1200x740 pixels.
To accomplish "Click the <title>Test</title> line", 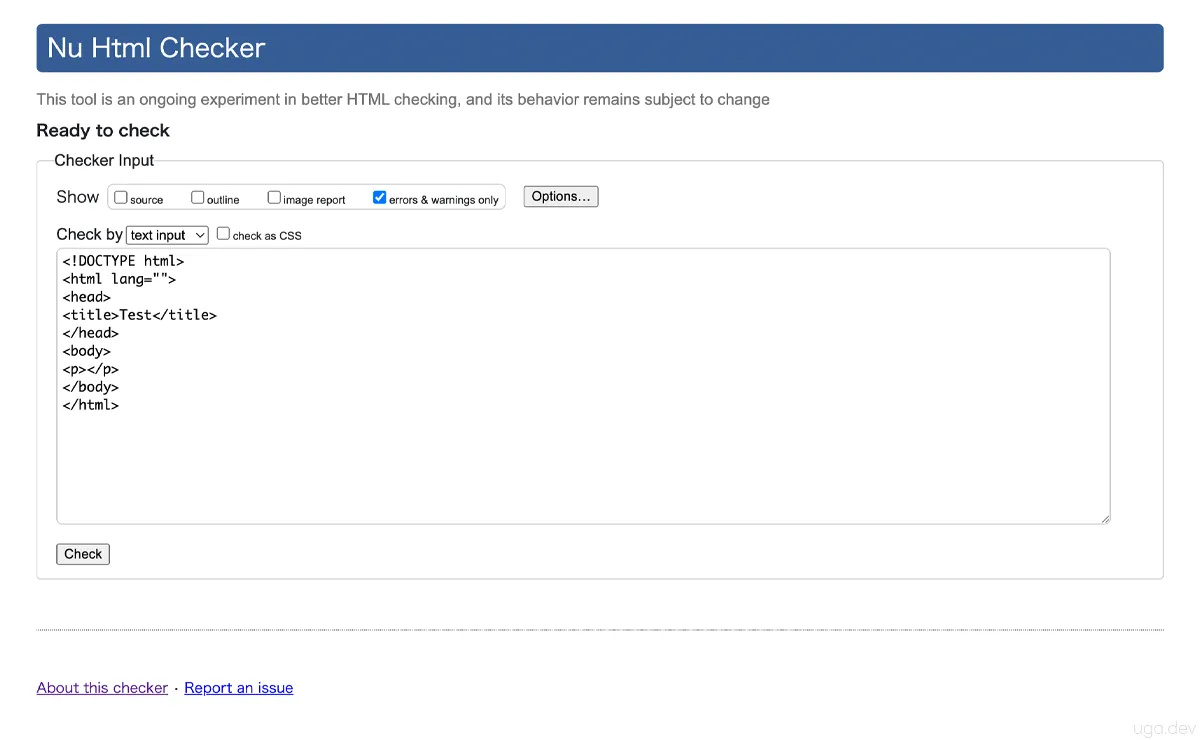I will (x=139, y=315).
